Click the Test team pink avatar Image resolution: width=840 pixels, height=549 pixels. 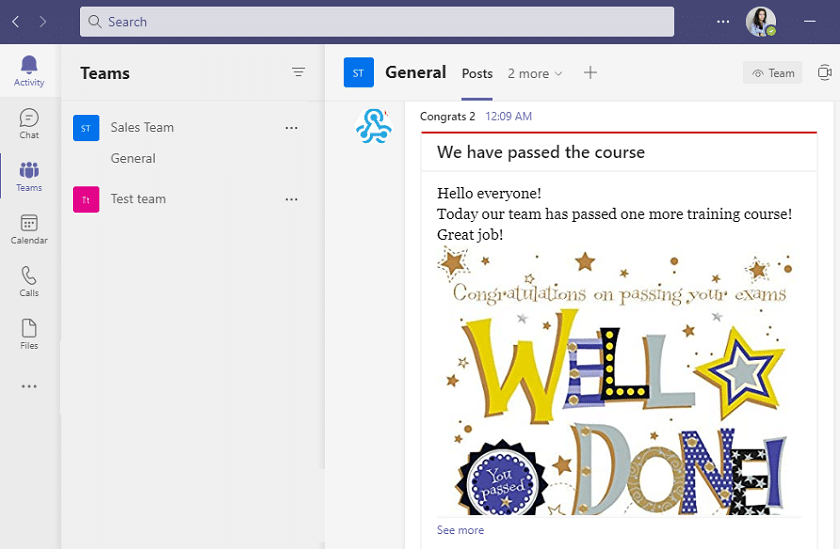click(x=86, y=199)
